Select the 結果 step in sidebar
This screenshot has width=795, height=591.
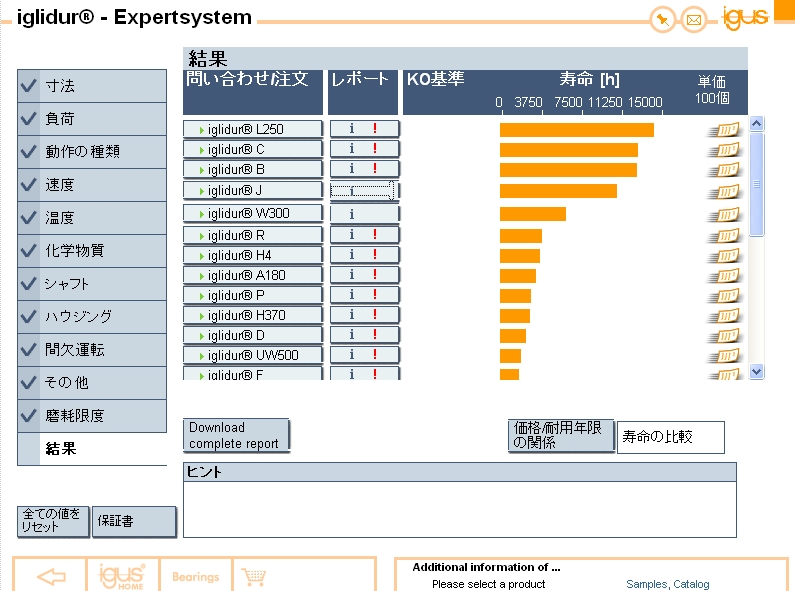tap(92, 449)
